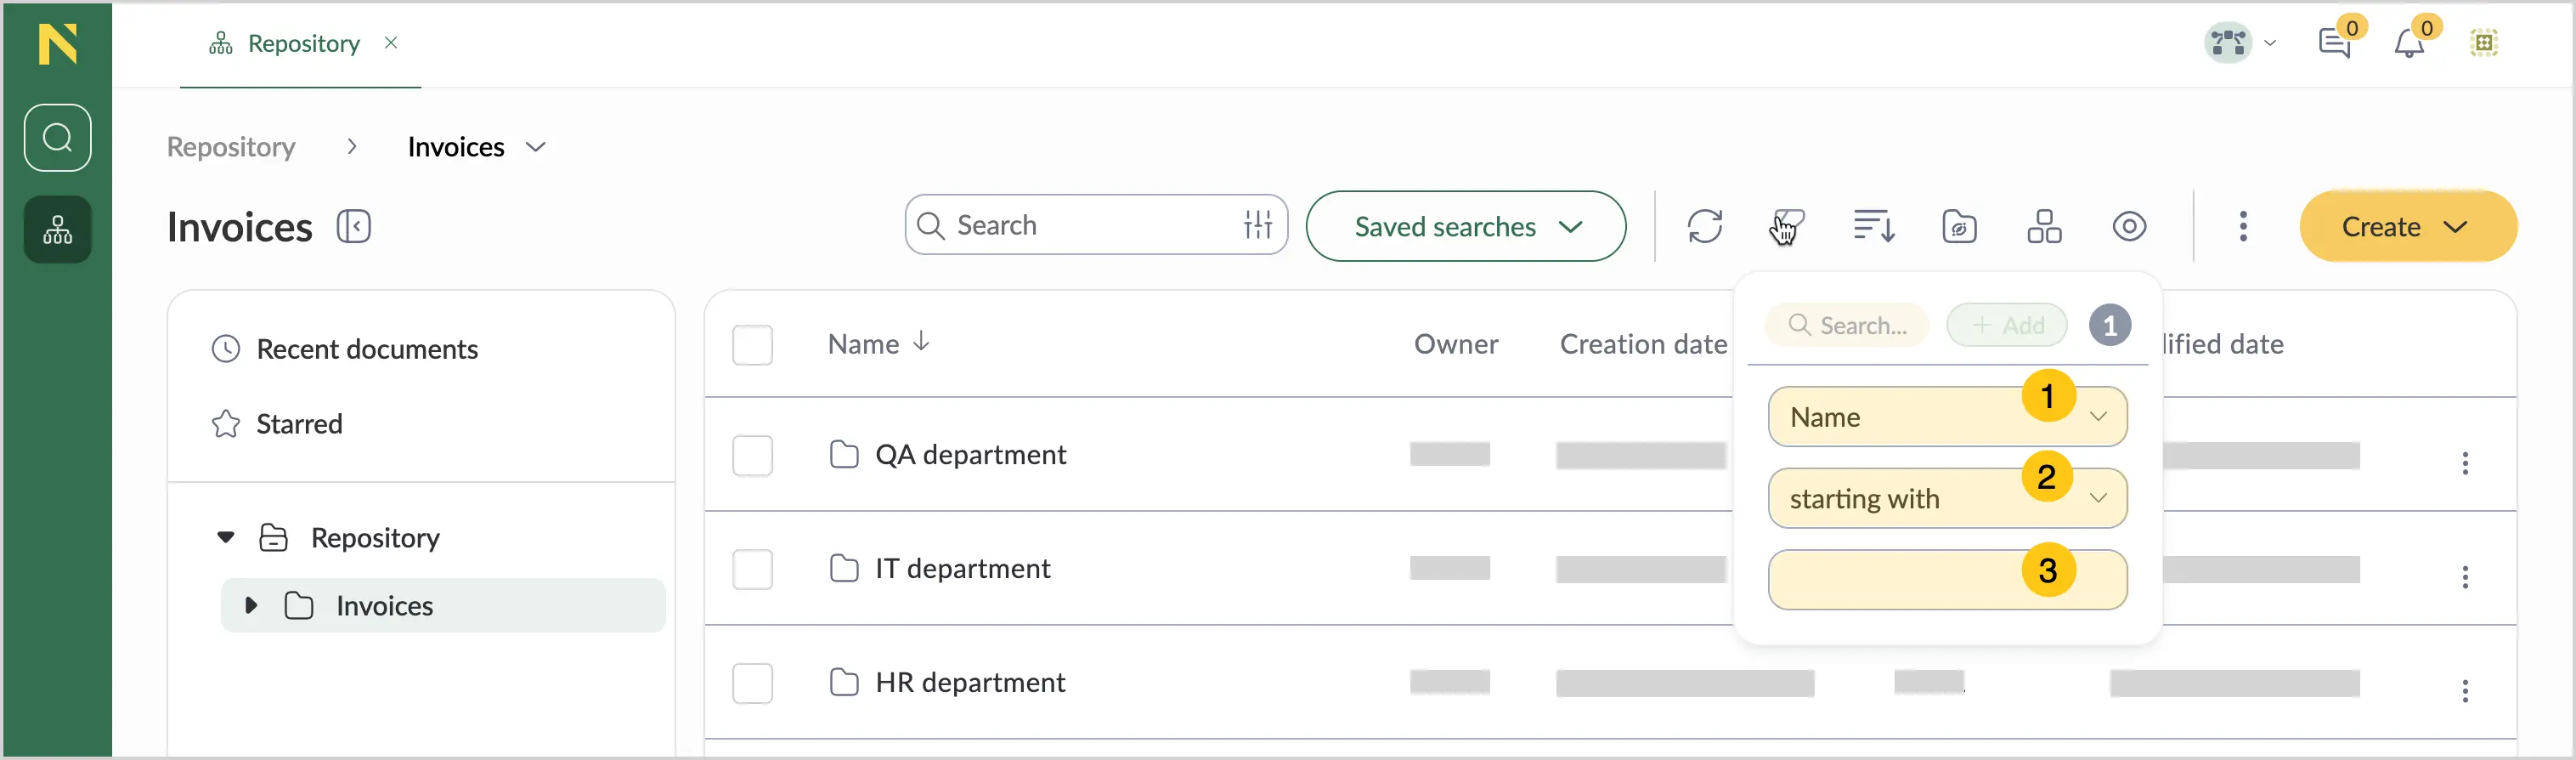Open the Create dropdown button

(x=2408, y=227)
